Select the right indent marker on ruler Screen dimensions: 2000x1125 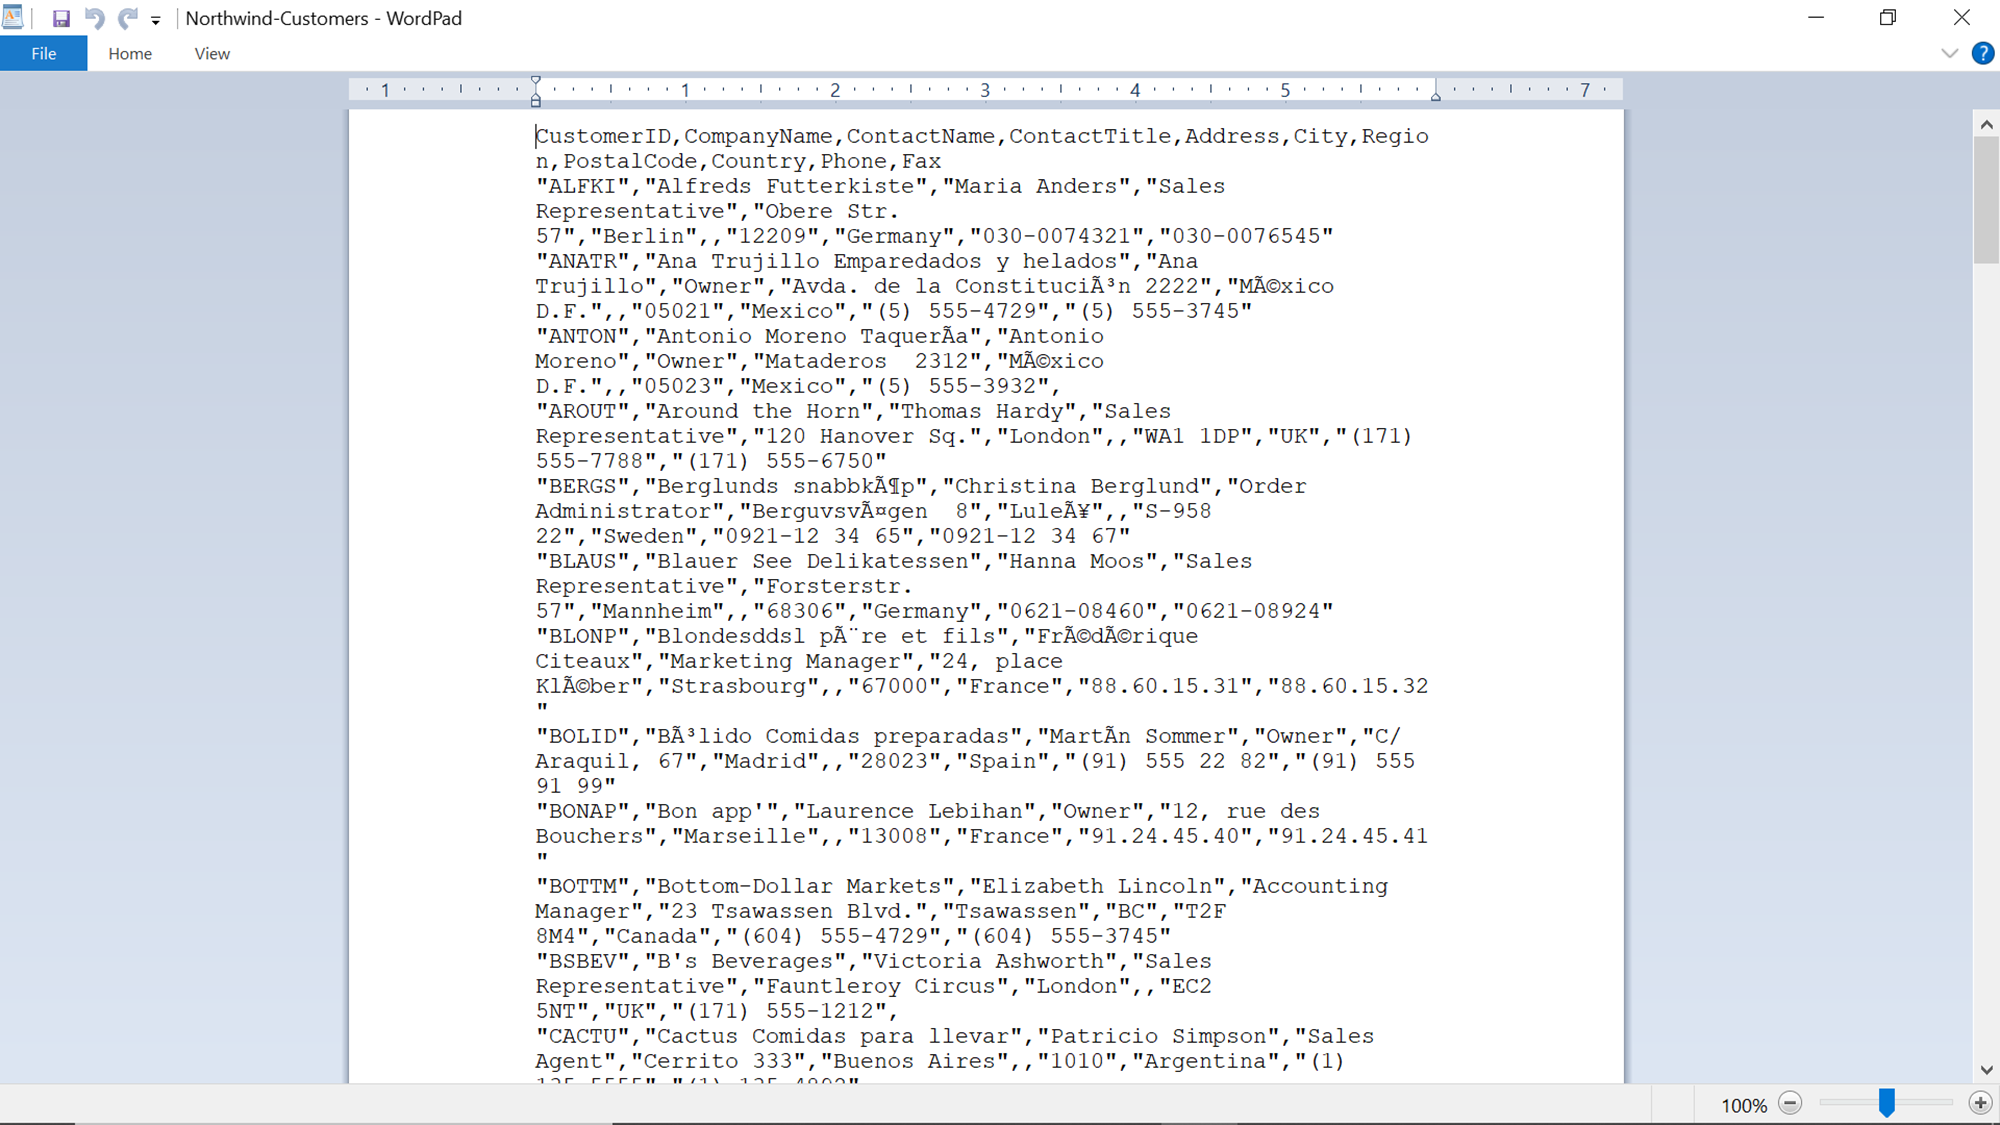(x=1435, y=96)
